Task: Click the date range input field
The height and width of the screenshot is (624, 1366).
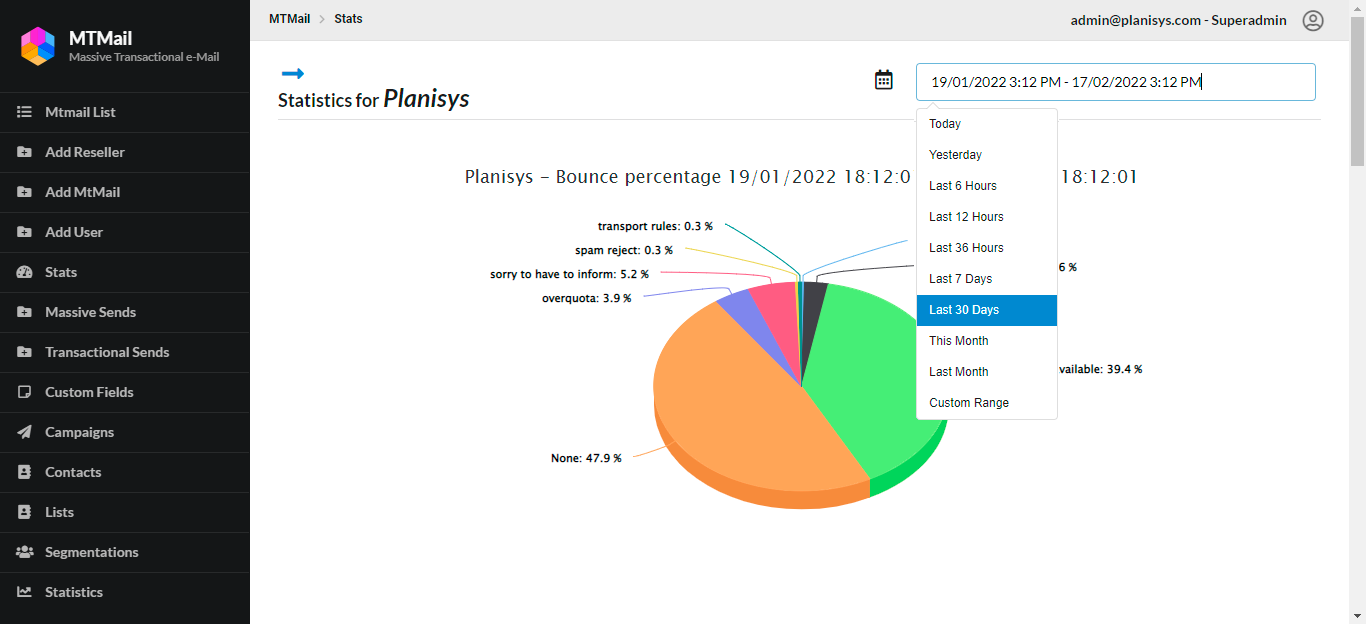Action: pyautogui.click(x=1115, y=82)
